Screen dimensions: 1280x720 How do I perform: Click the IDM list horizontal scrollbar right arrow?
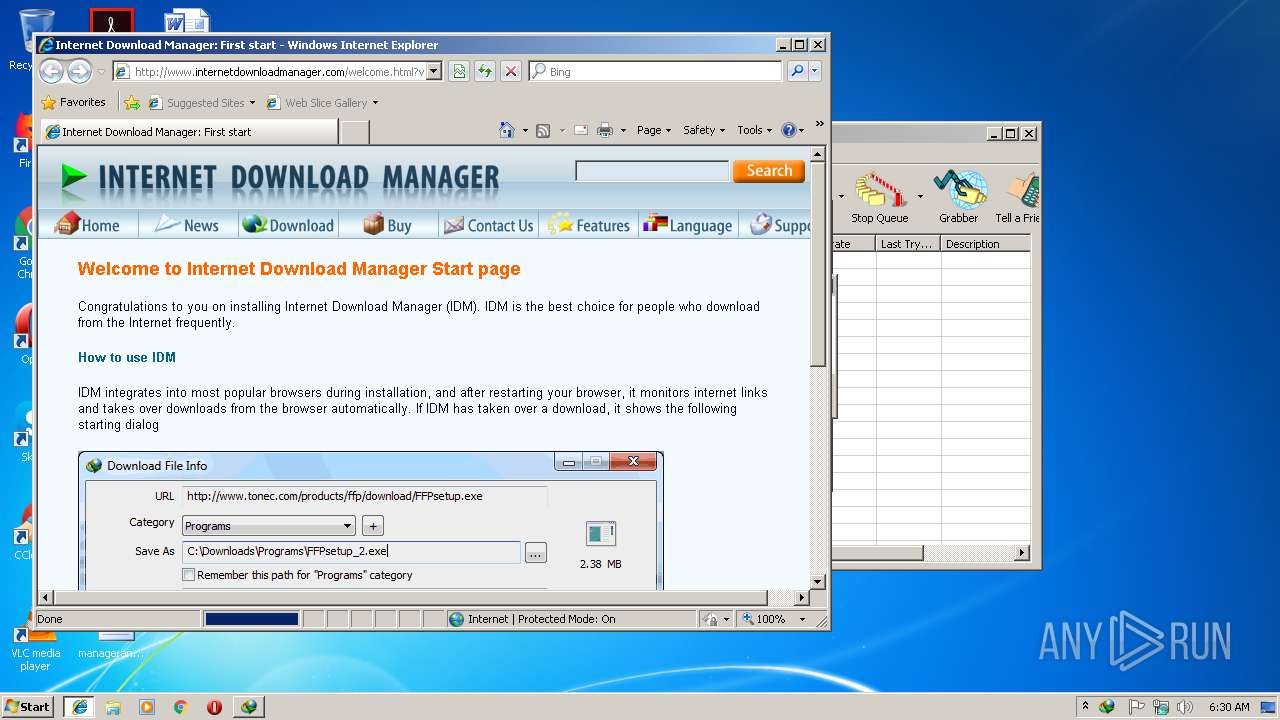(1022, 552)
